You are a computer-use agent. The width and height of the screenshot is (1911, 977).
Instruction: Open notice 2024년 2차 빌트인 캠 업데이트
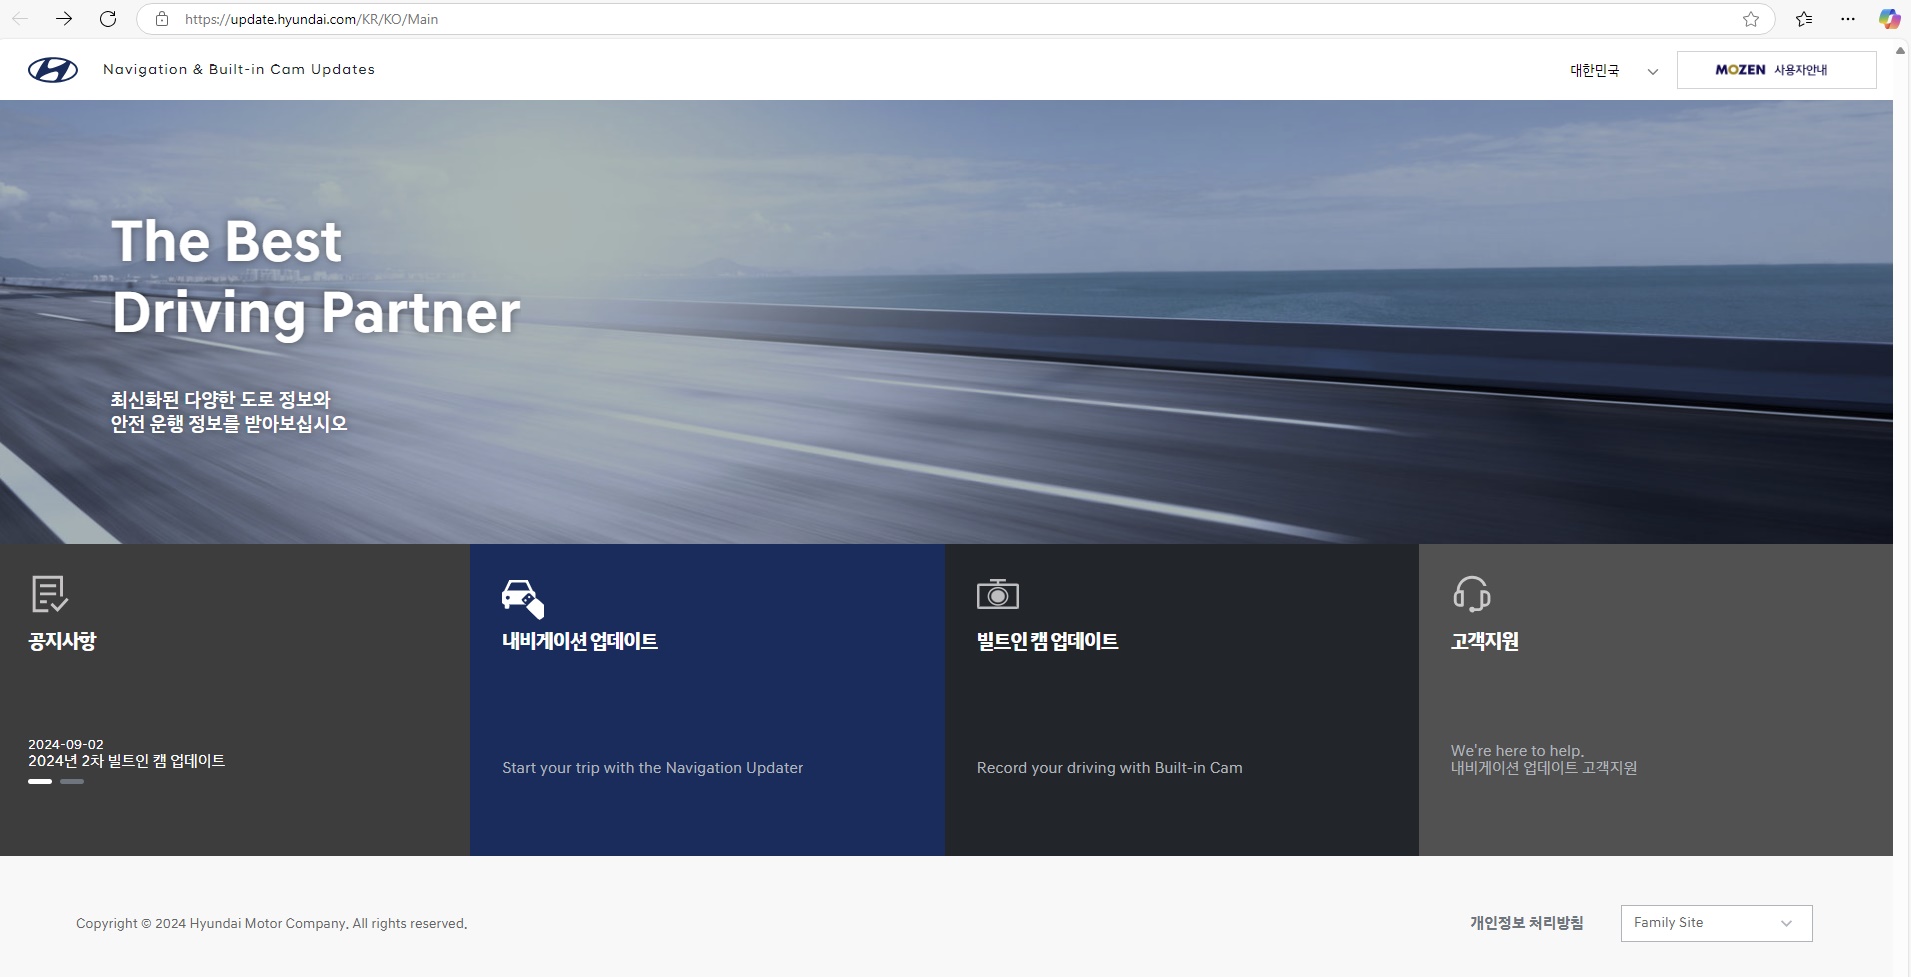[127, 761]
